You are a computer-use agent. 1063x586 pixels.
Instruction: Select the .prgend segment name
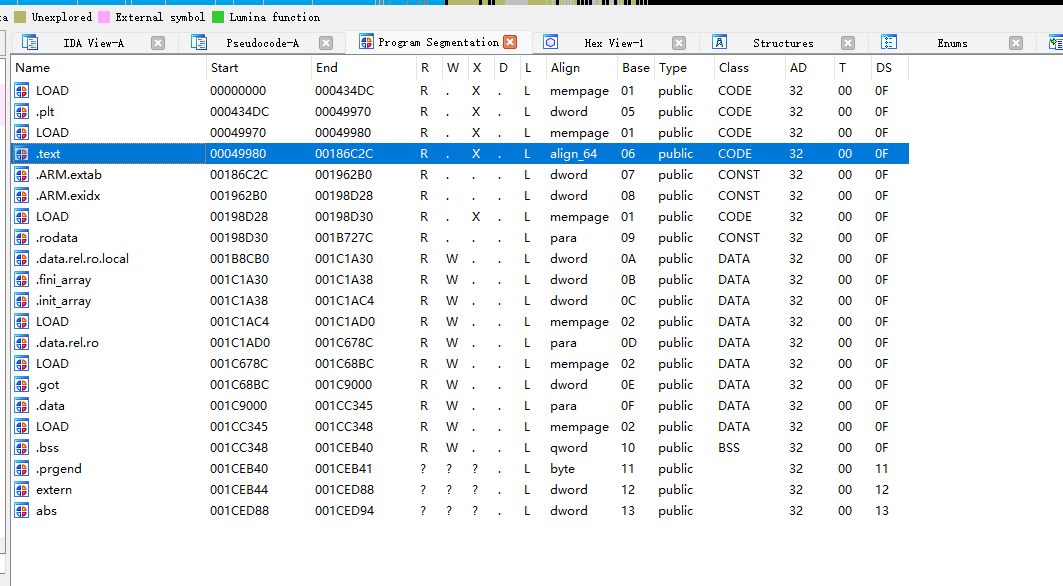pos(58,469)
